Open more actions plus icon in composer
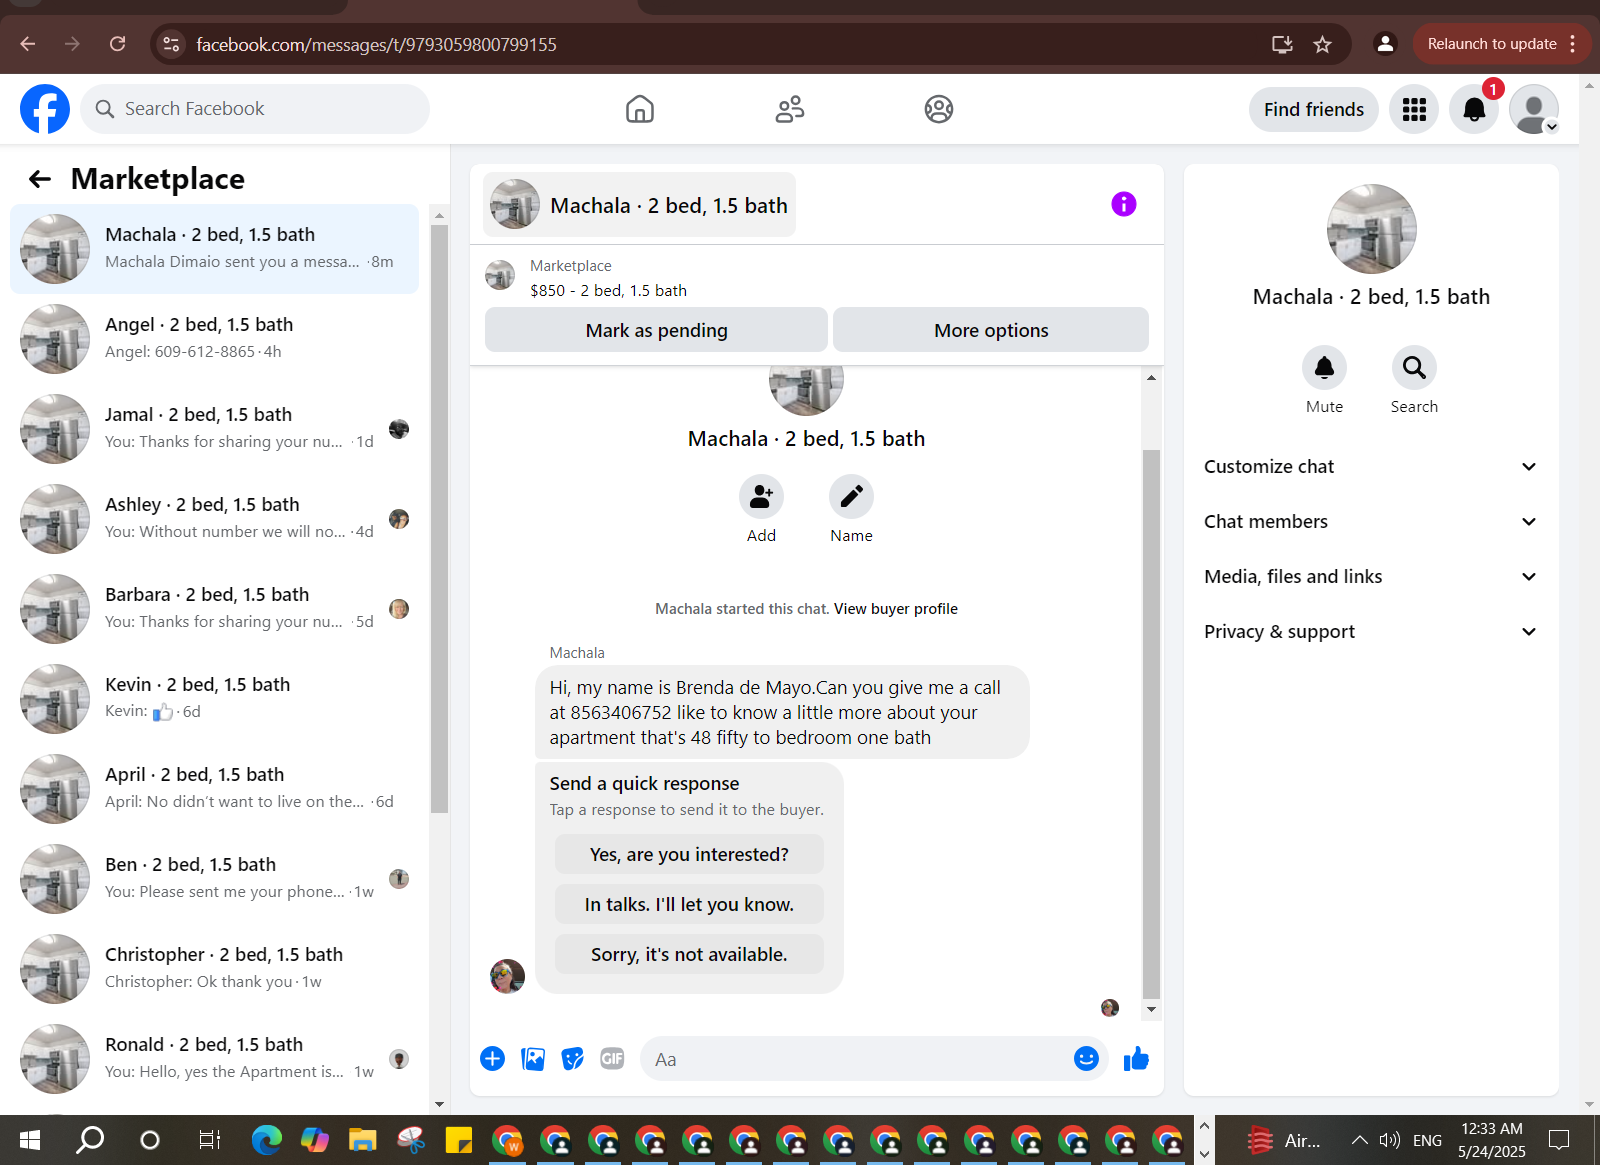 pyautogui.click(x=492, y=1059)
